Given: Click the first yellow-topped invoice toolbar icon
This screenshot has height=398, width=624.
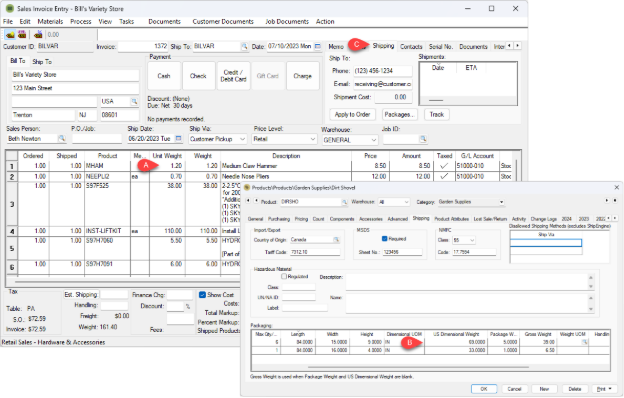Looking at the screenshot, I should point(10,35).
